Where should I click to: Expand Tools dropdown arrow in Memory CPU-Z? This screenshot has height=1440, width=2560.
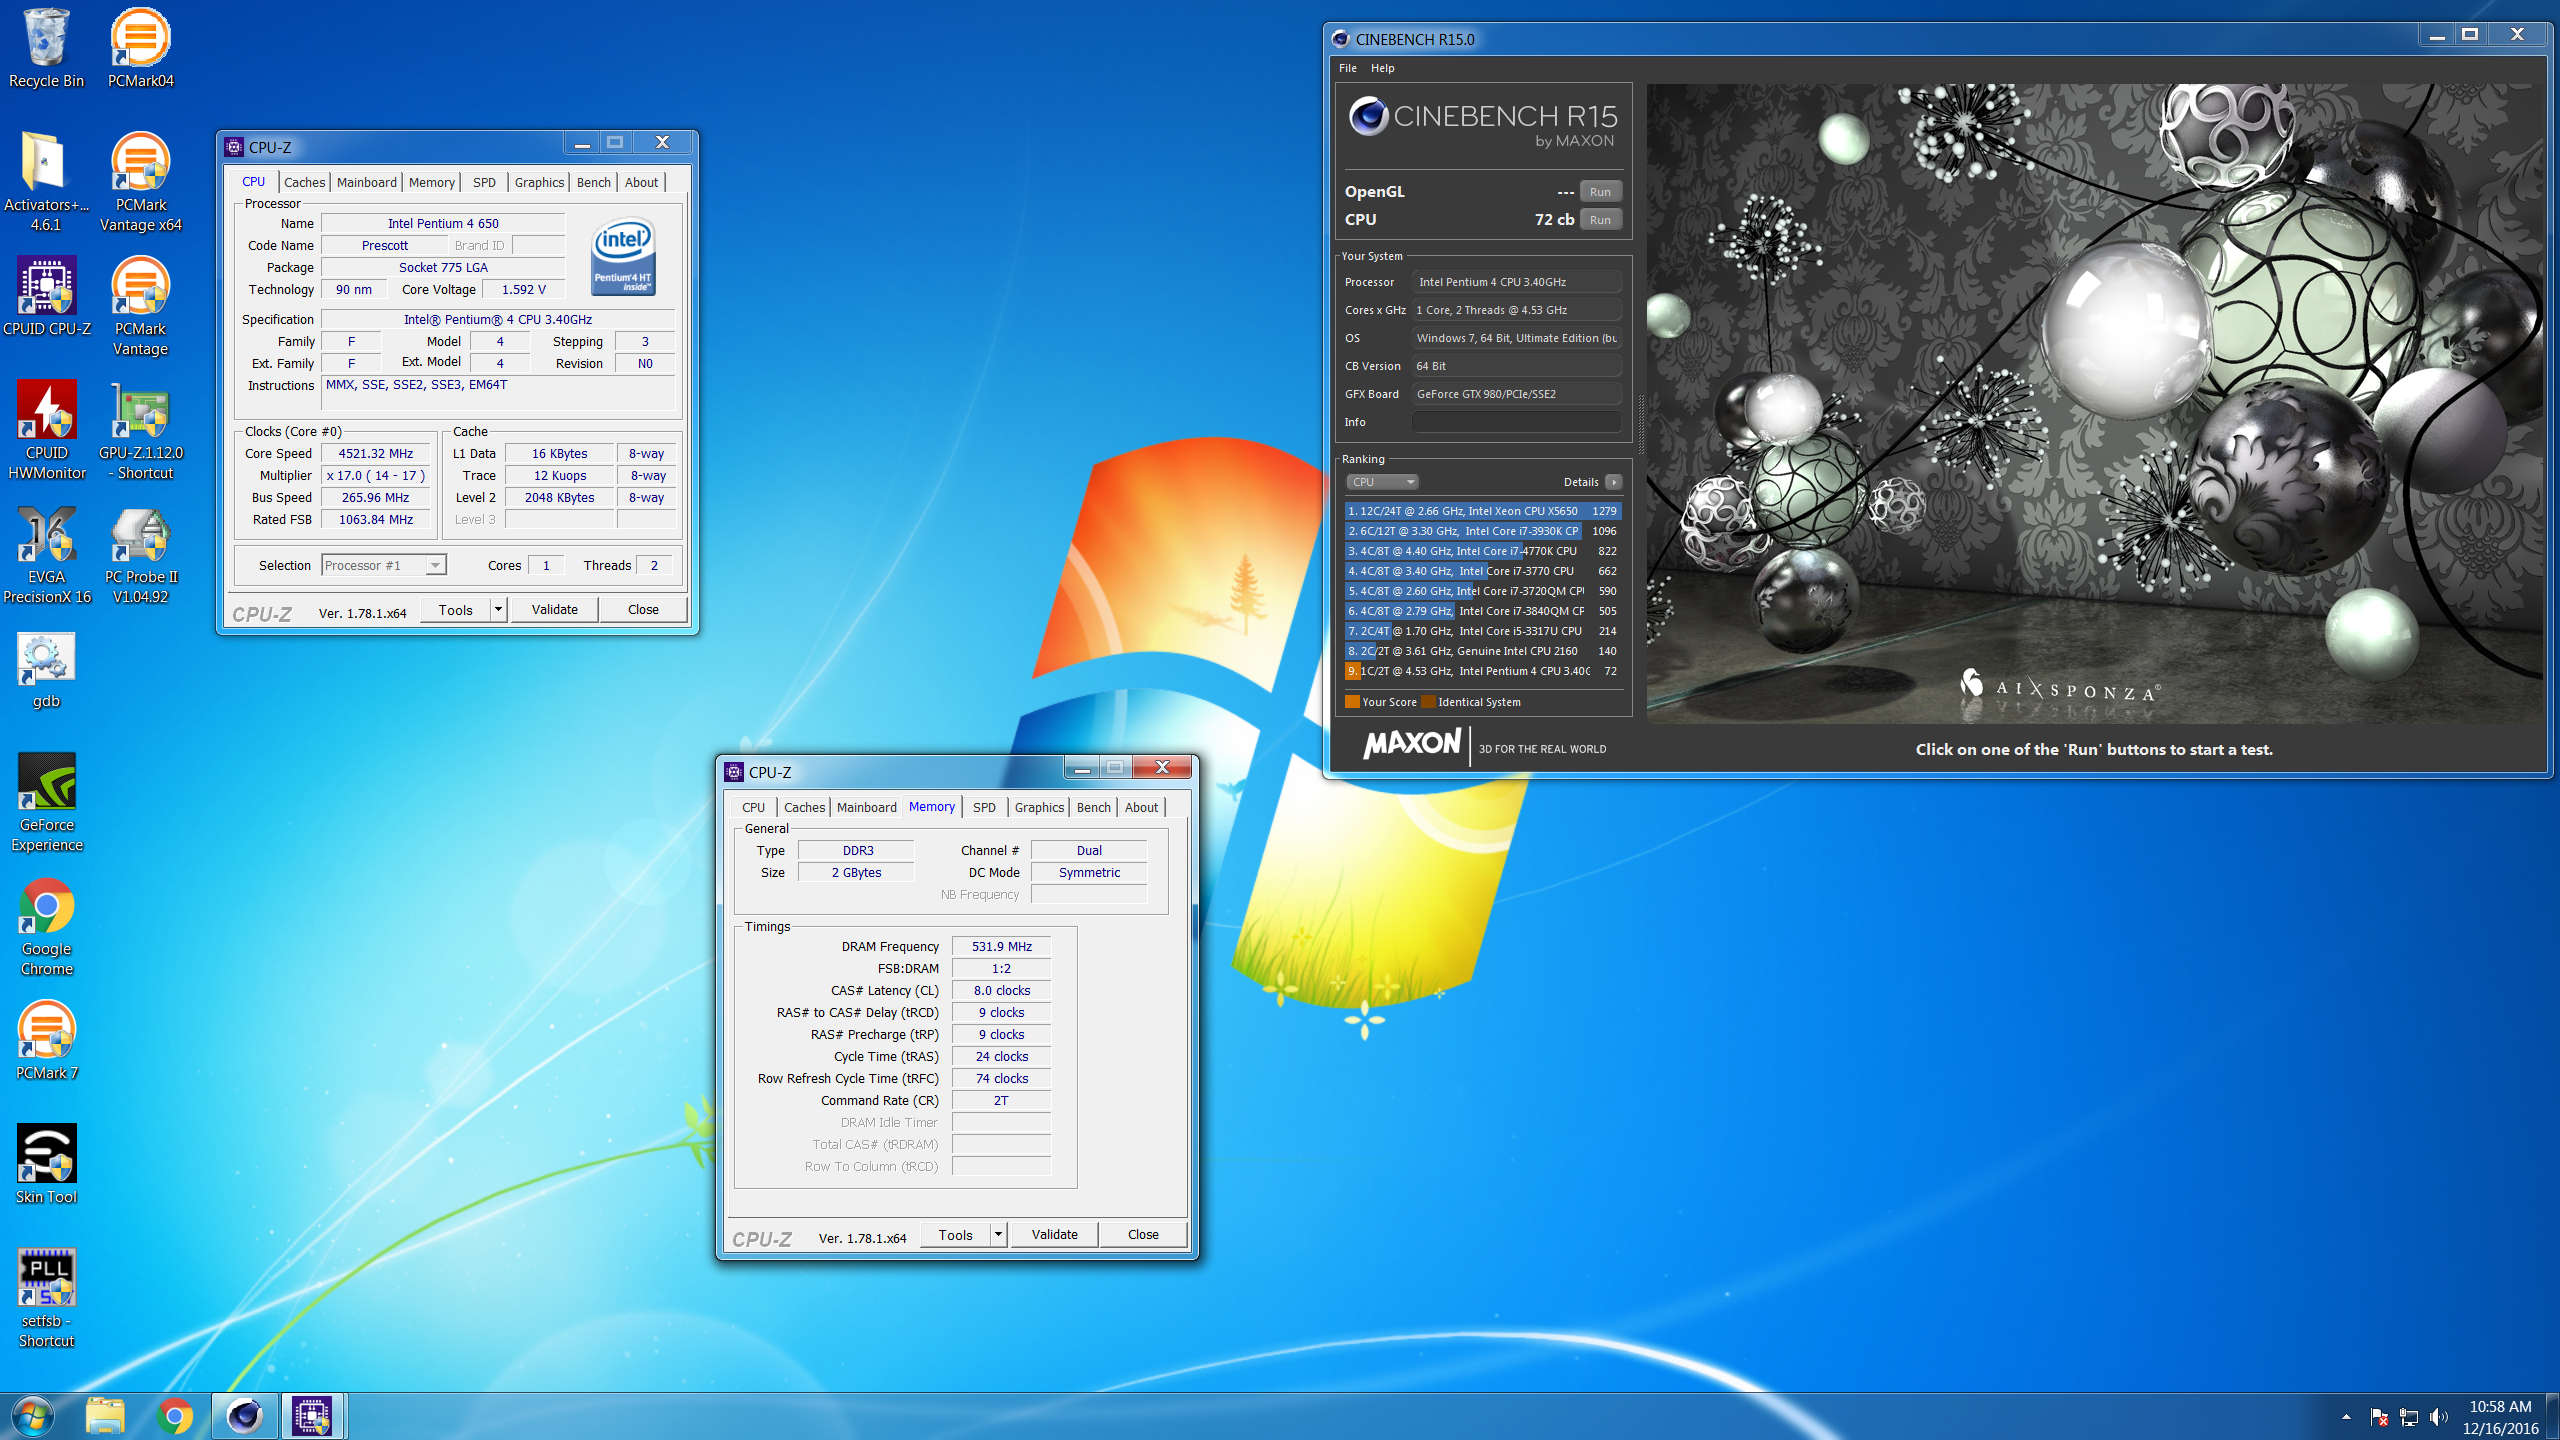pos(998,1234)
